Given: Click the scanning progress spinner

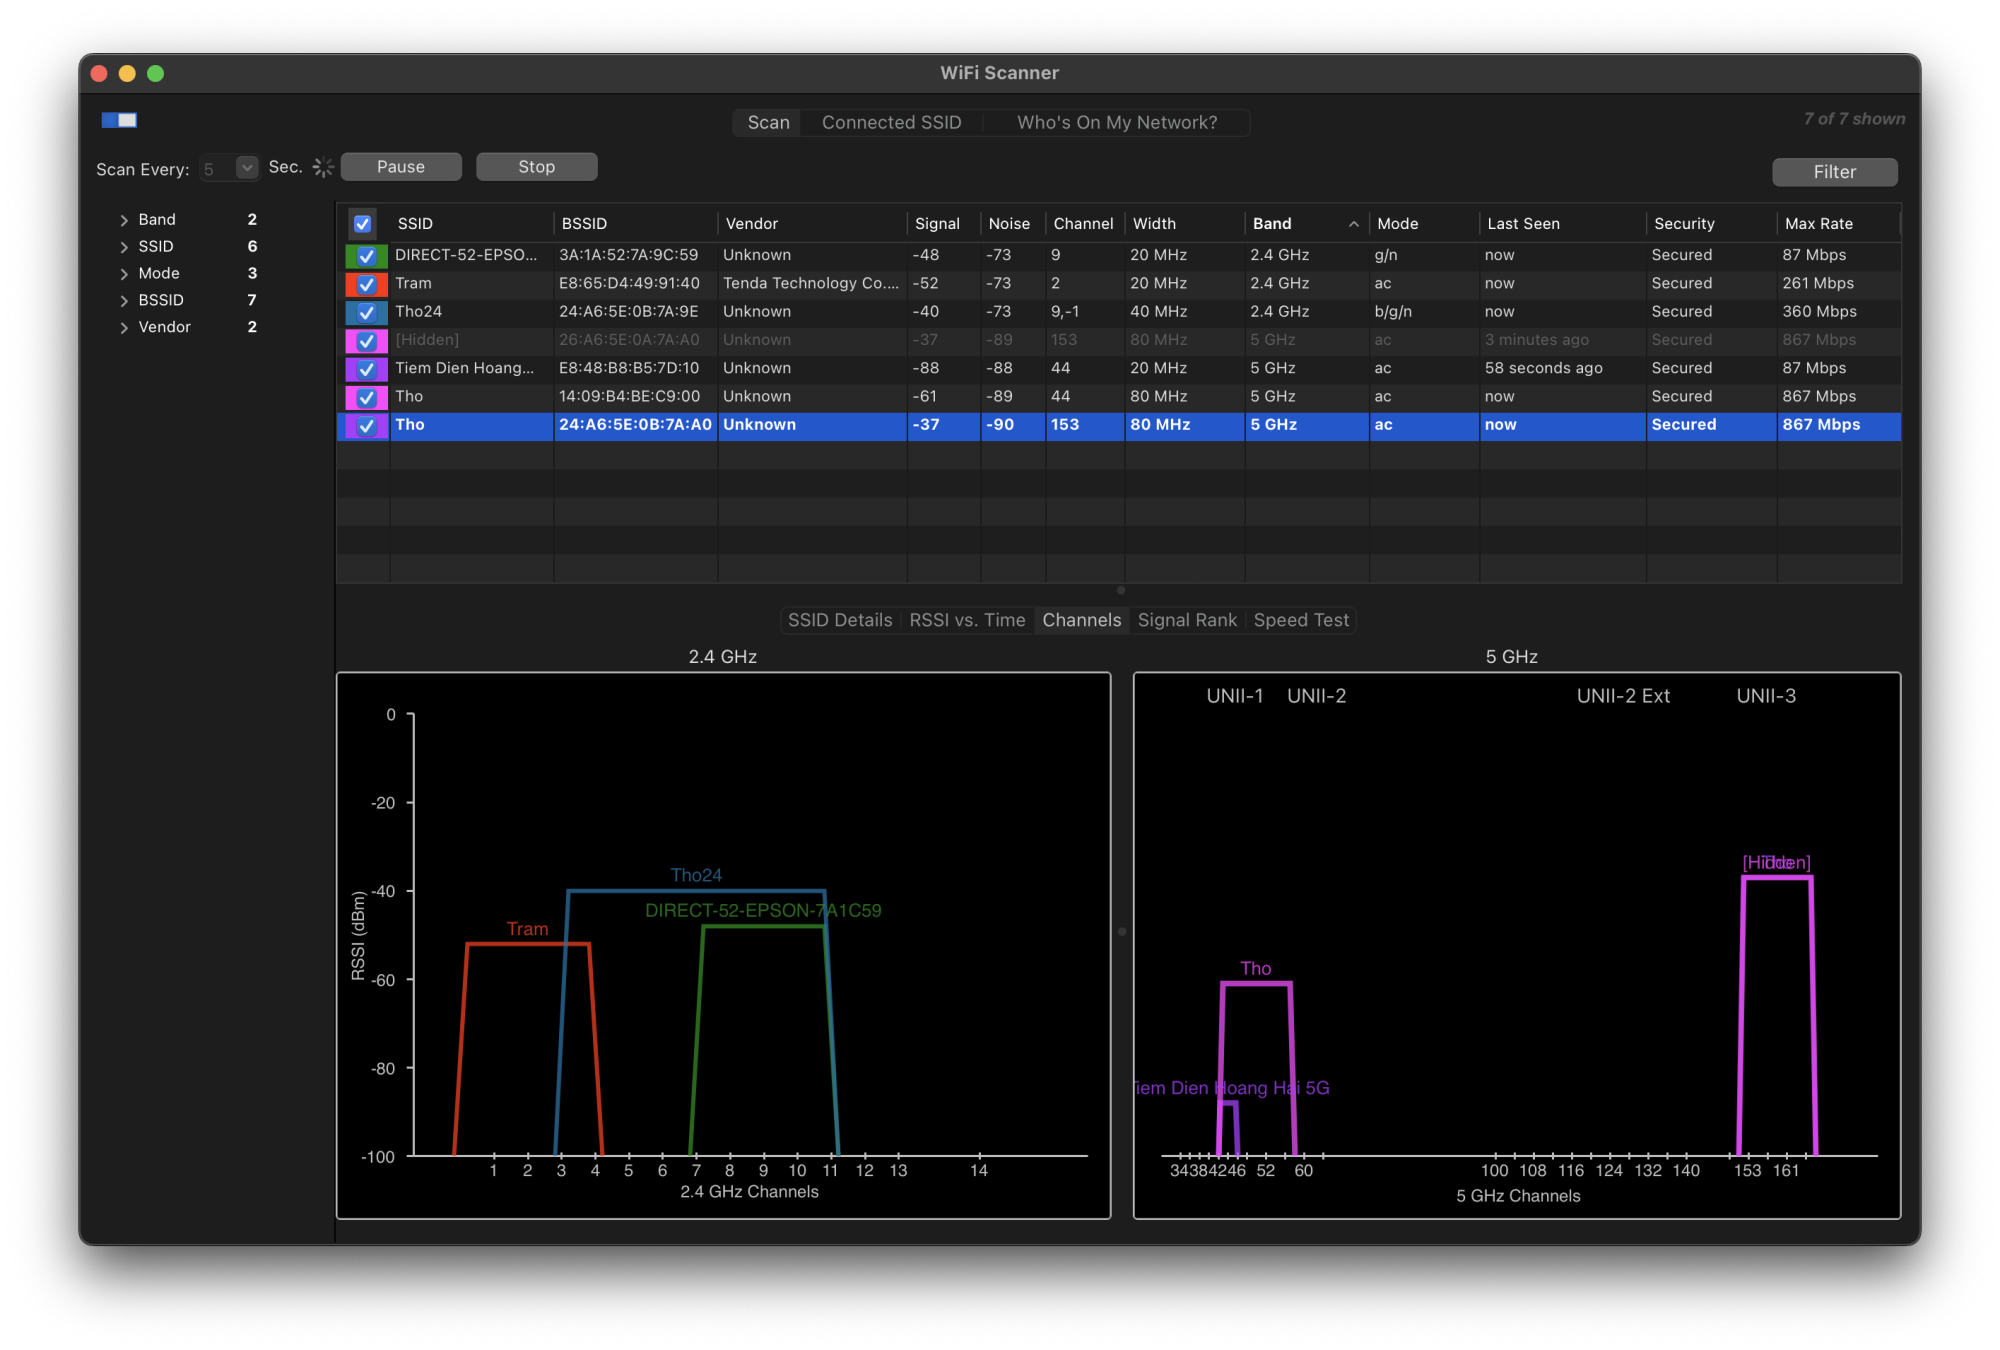Looking at the screenshot, I should (323, 167).
